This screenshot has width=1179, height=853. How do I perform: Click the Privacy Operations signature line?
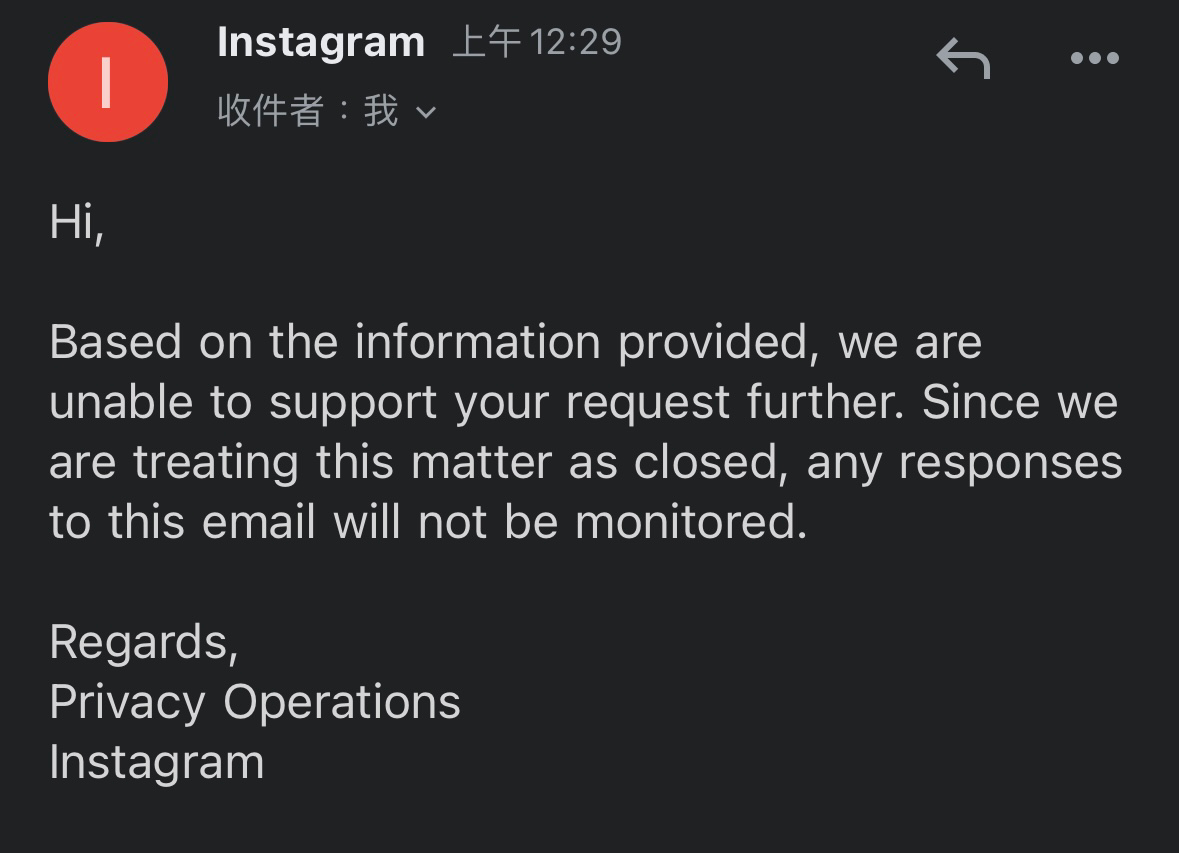tap(255, 703)
